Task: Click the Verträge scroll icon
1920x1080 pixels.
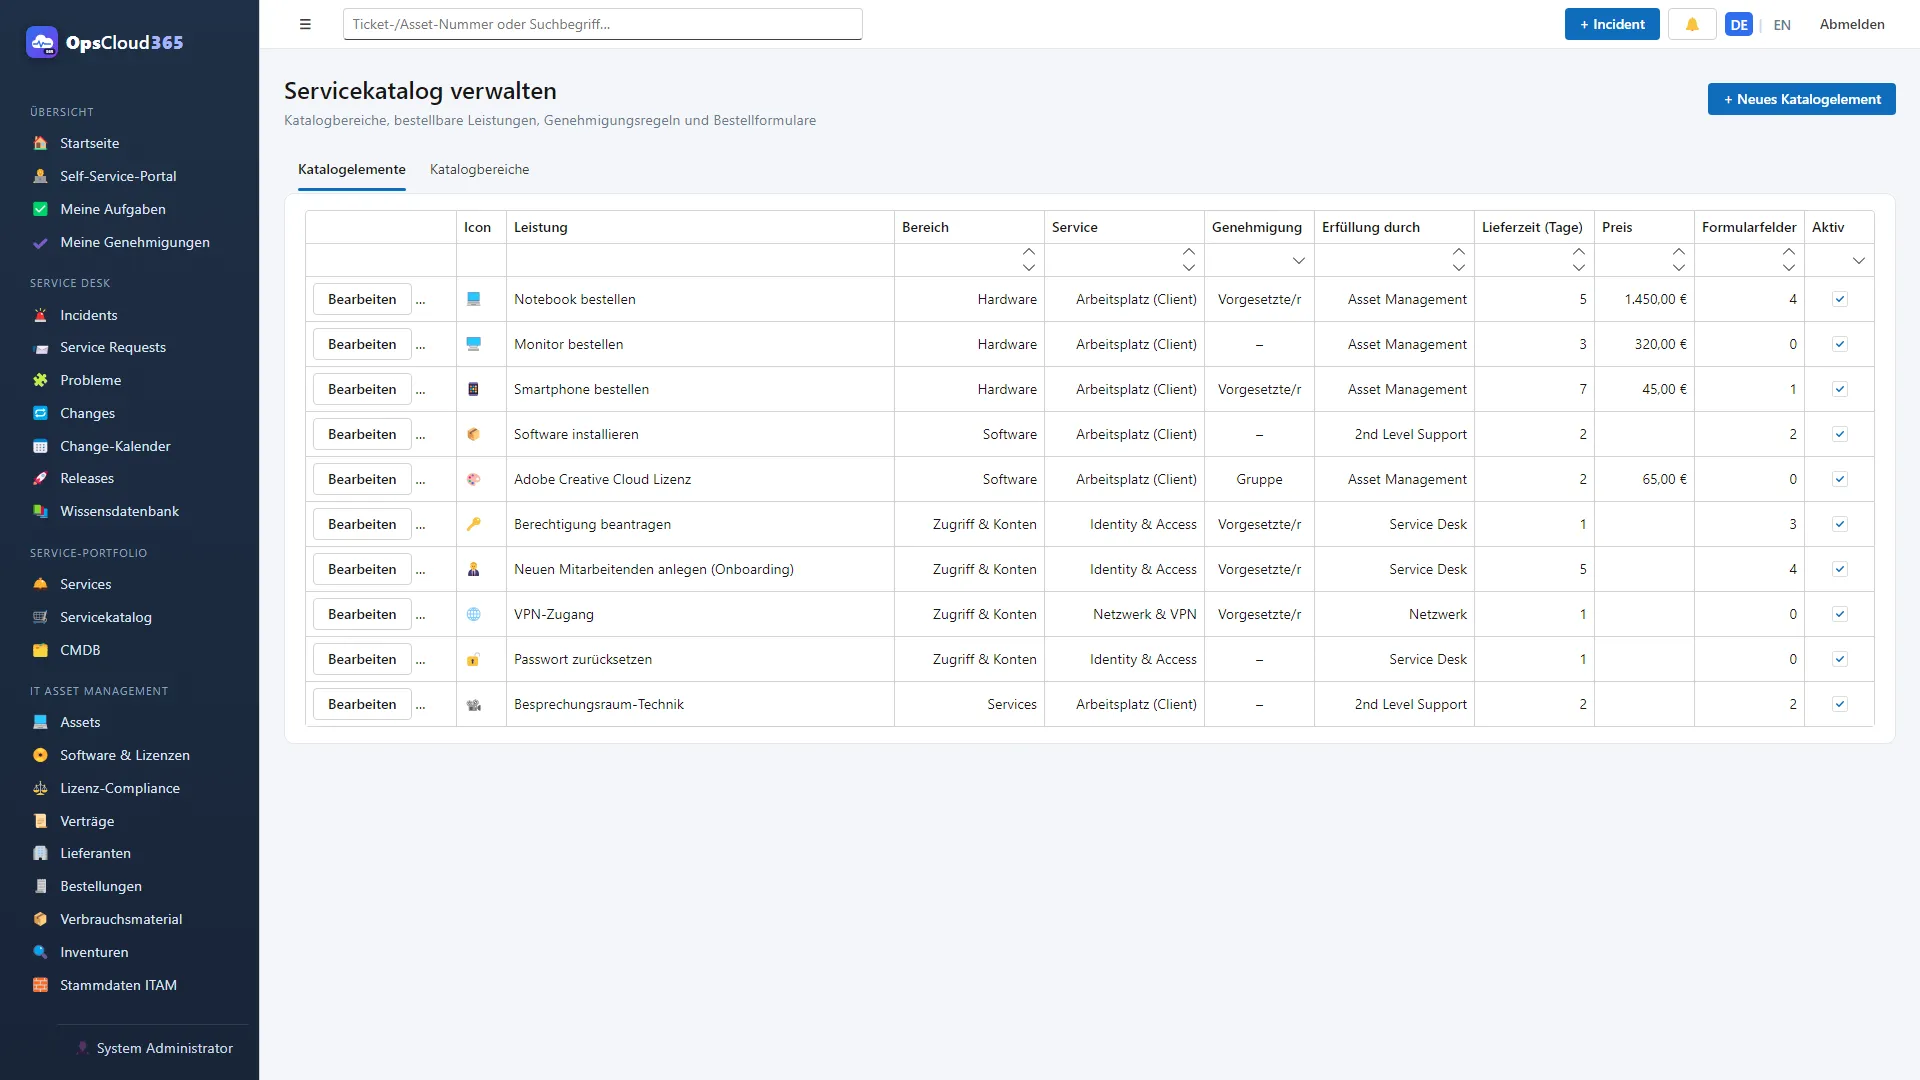Action: tap(40, 821)
